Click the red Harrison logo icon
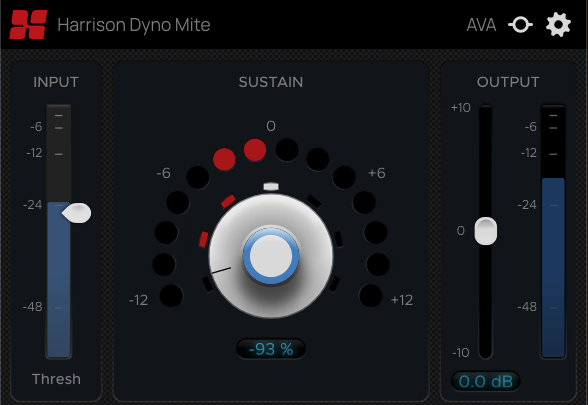 coord(28,24)
